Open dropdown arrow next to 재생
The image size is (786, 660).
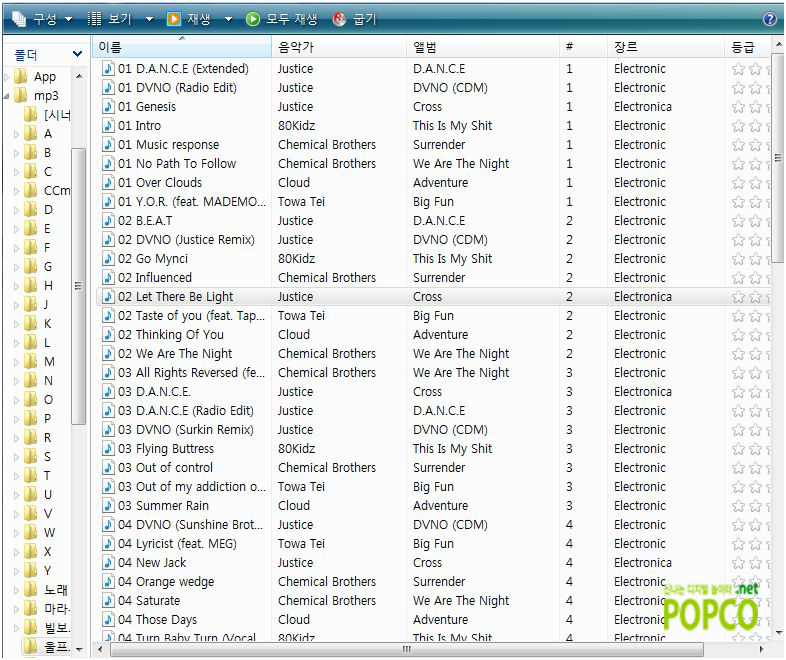[x=229, y=20]
